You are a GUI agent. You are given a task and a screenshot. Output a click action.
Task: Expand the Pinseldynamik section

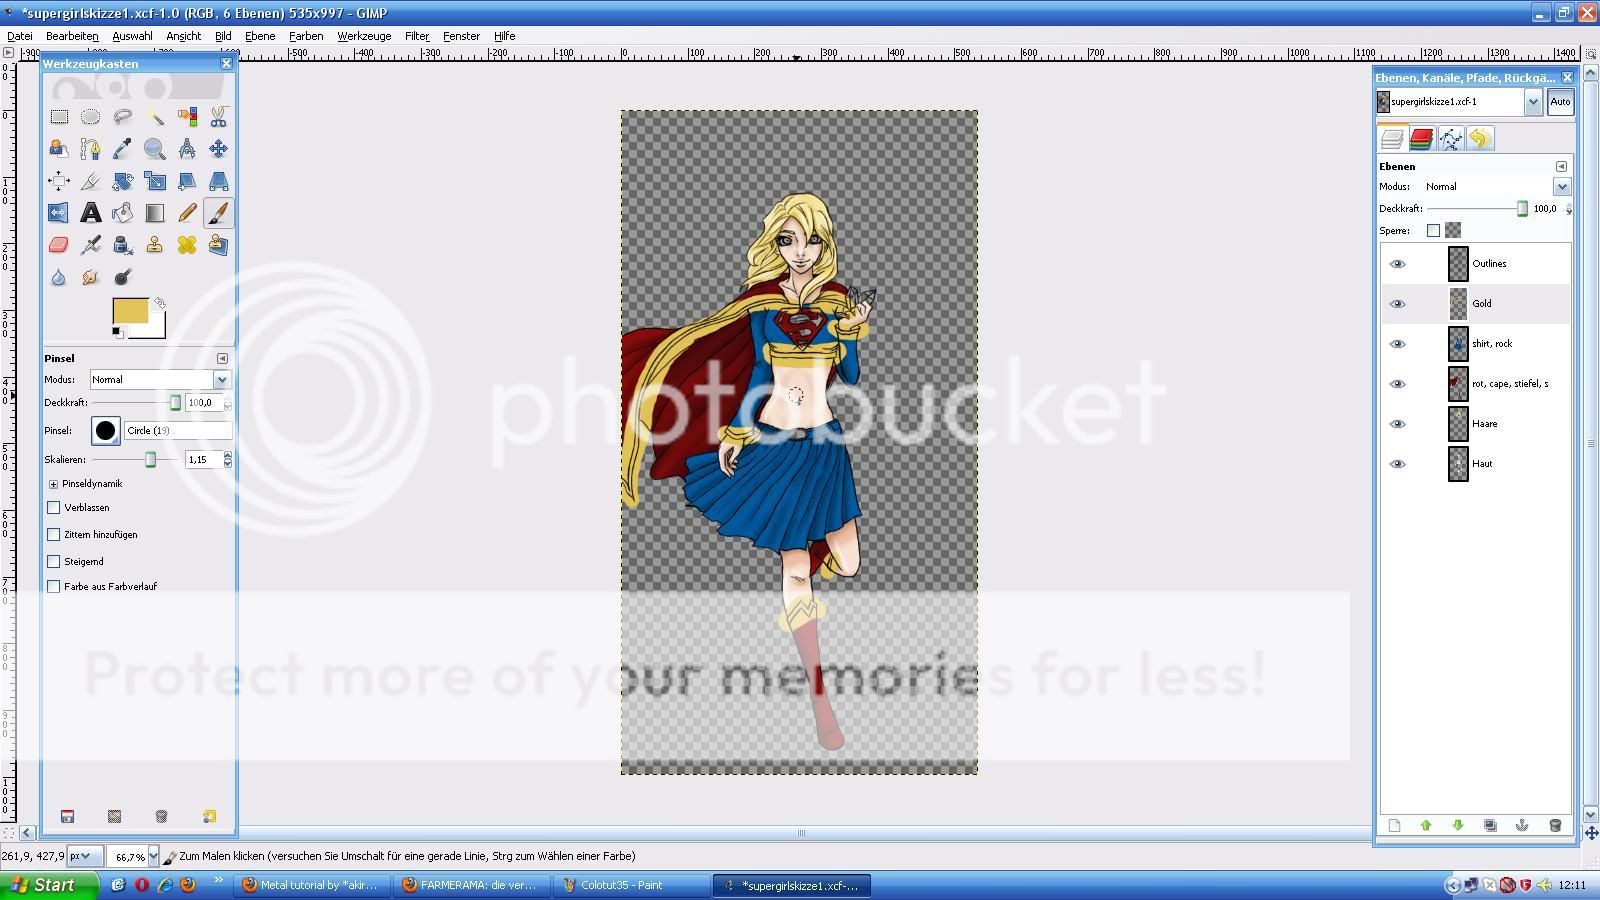[x=54, y=484]
